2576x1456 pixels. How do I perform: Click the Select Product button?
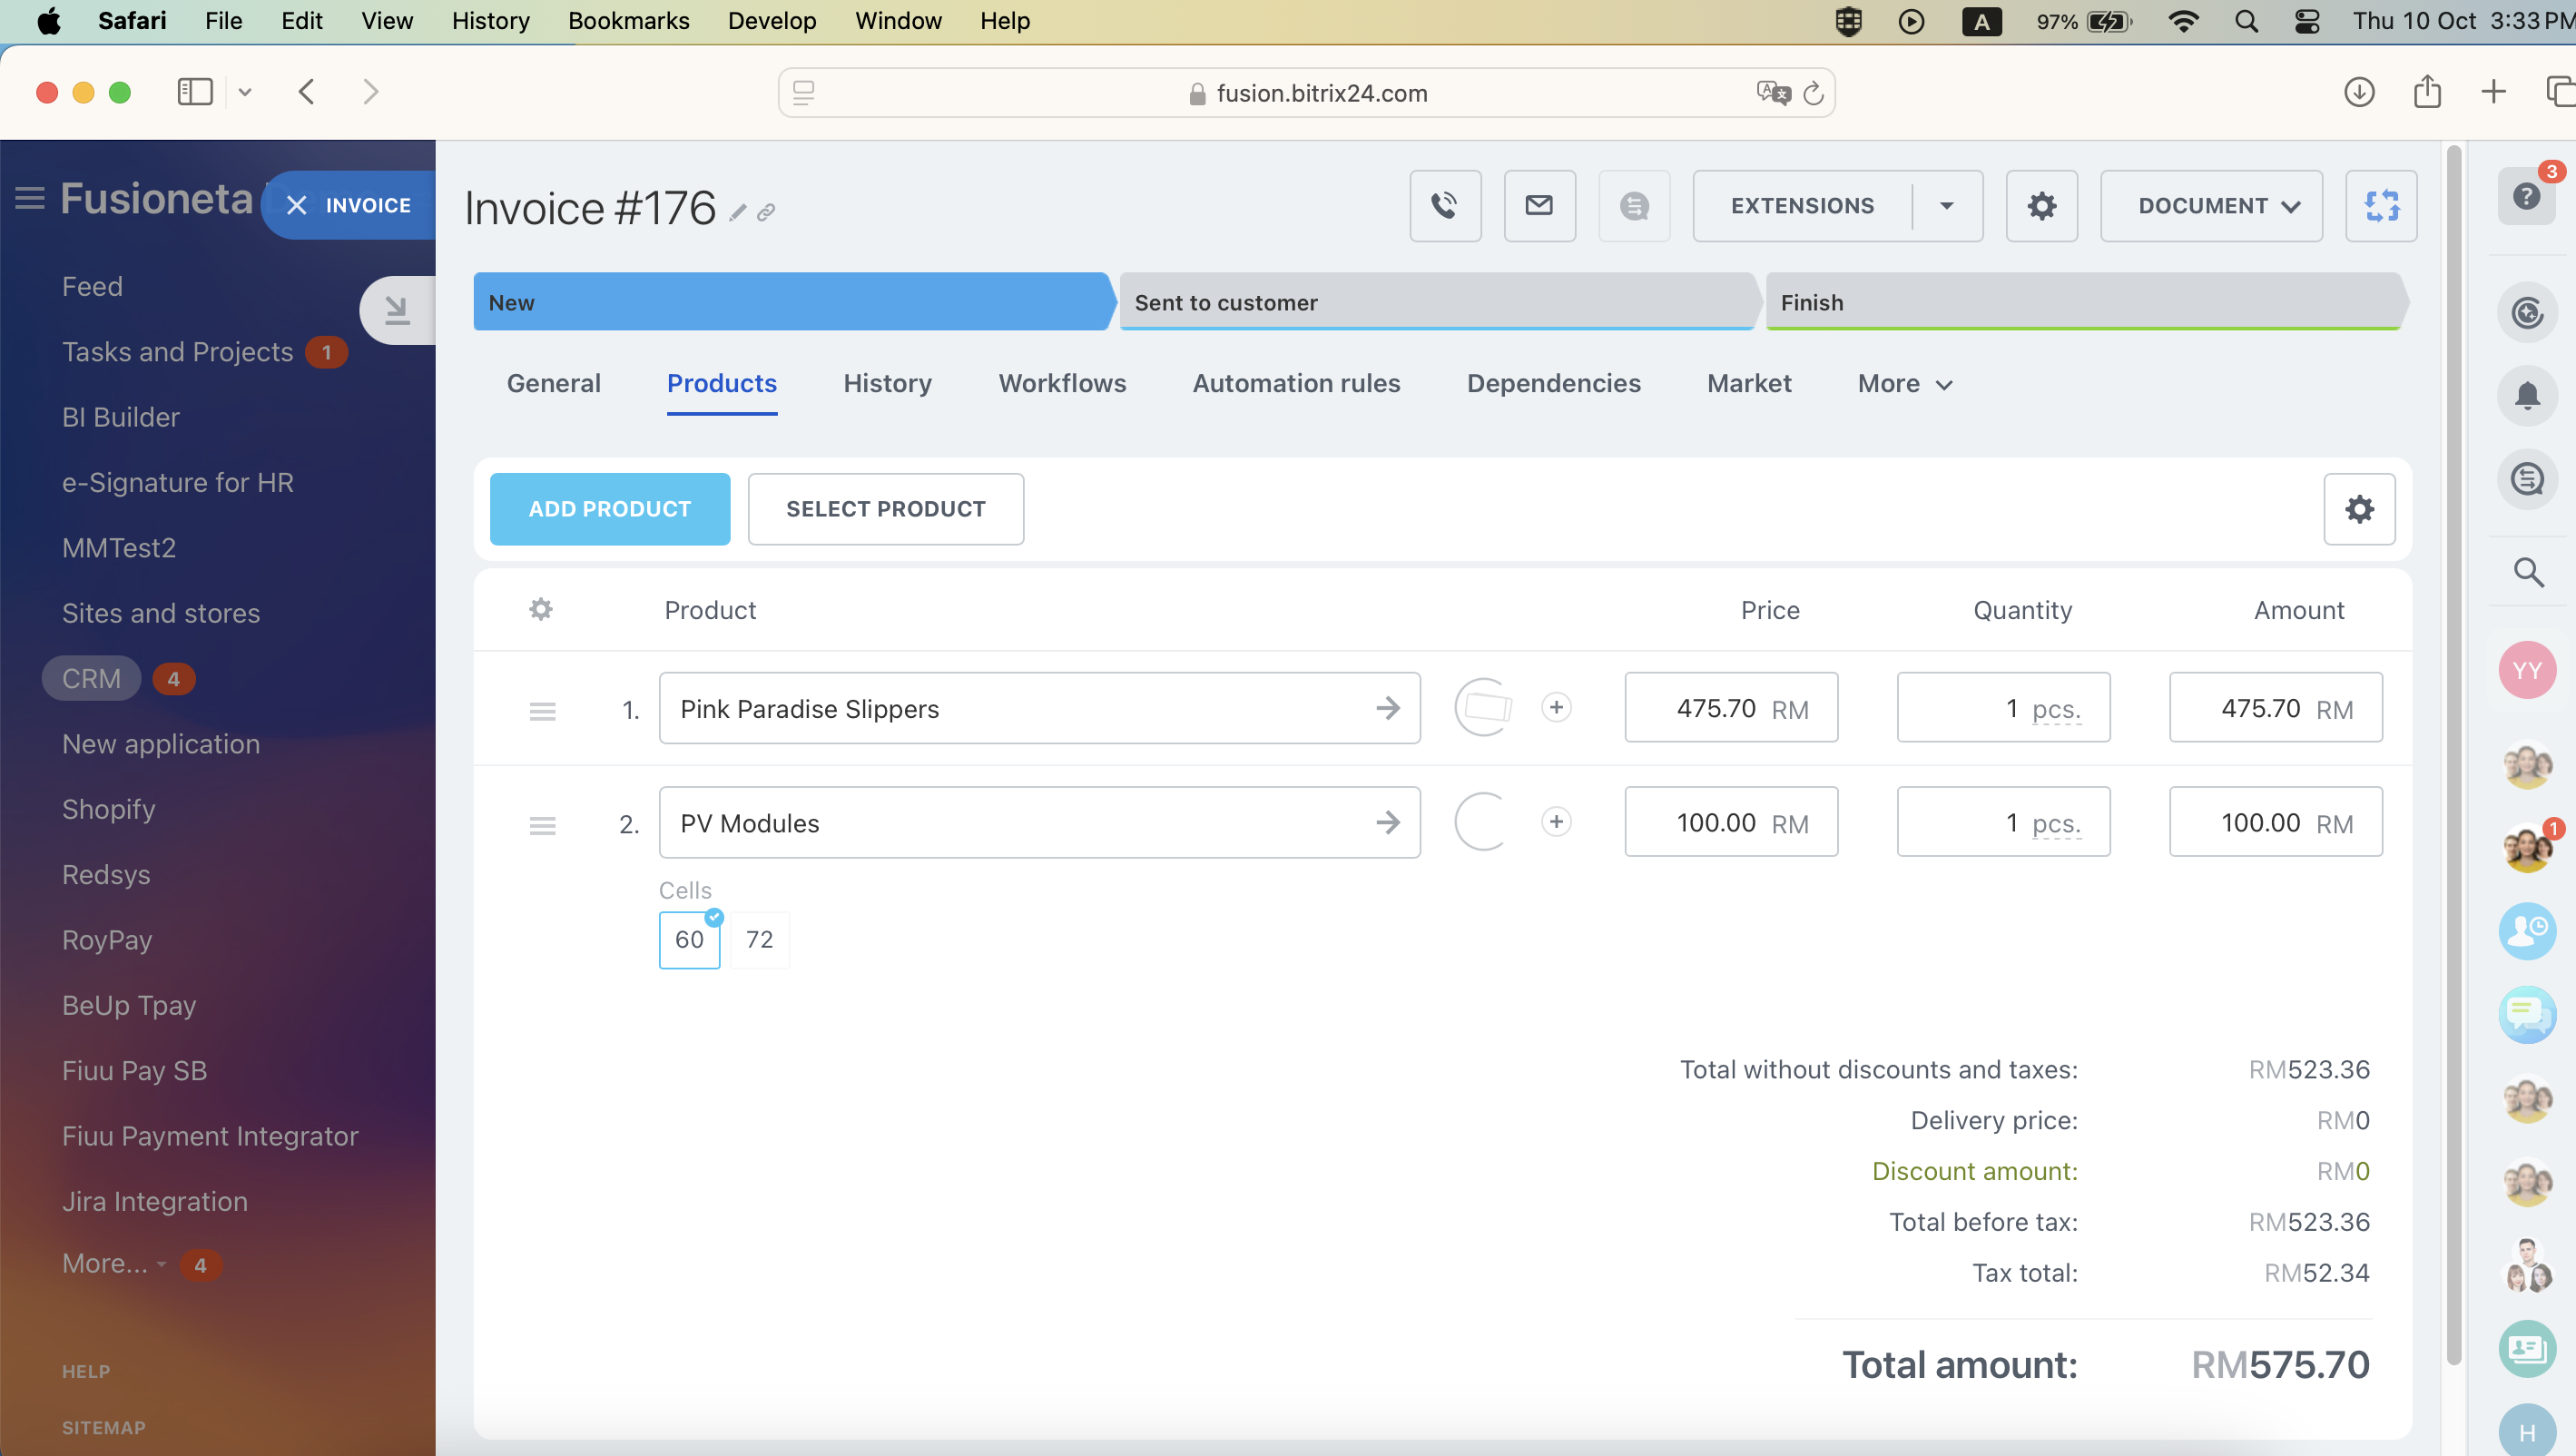coord(885,509)
